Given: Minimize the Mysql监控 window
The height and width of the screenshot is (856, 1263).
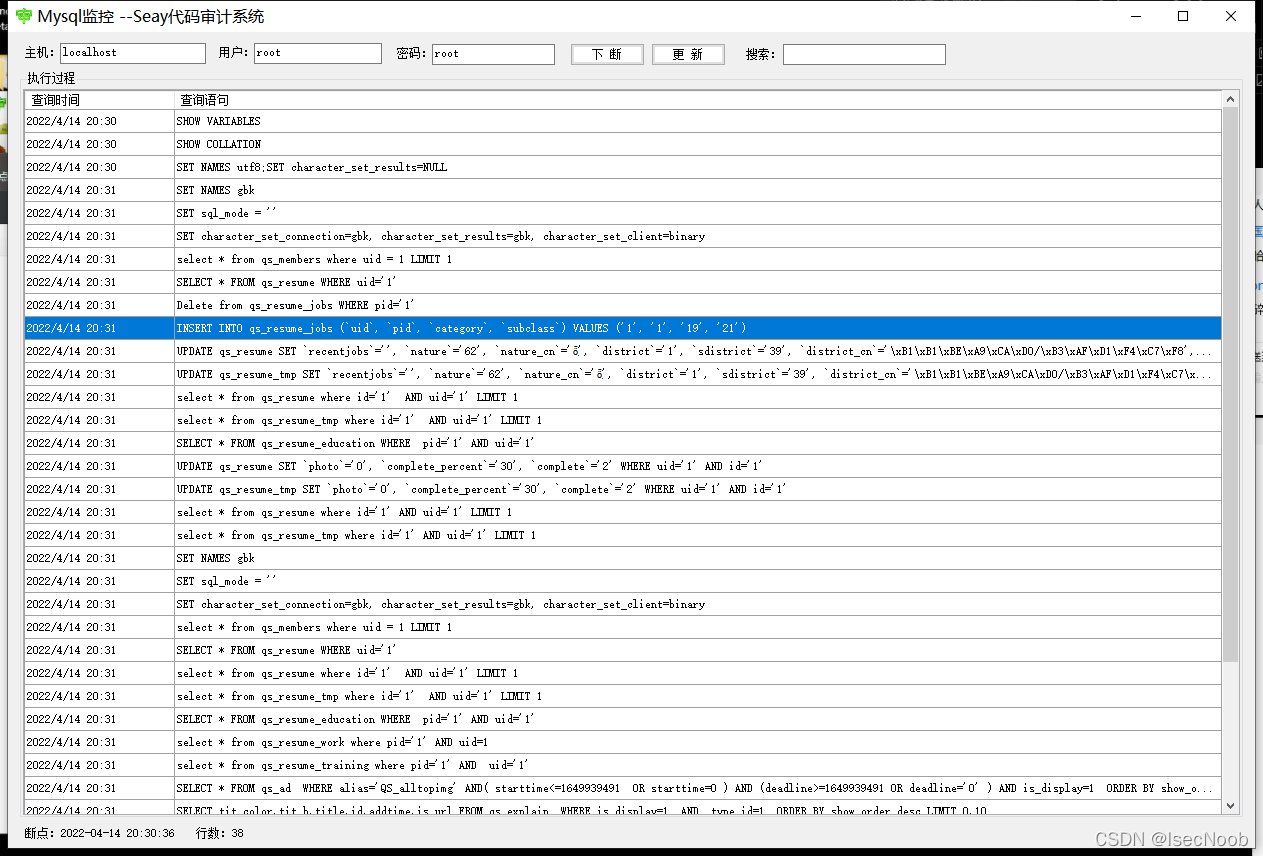Looking at the screenshot, I should click(x=1136, y=16).
